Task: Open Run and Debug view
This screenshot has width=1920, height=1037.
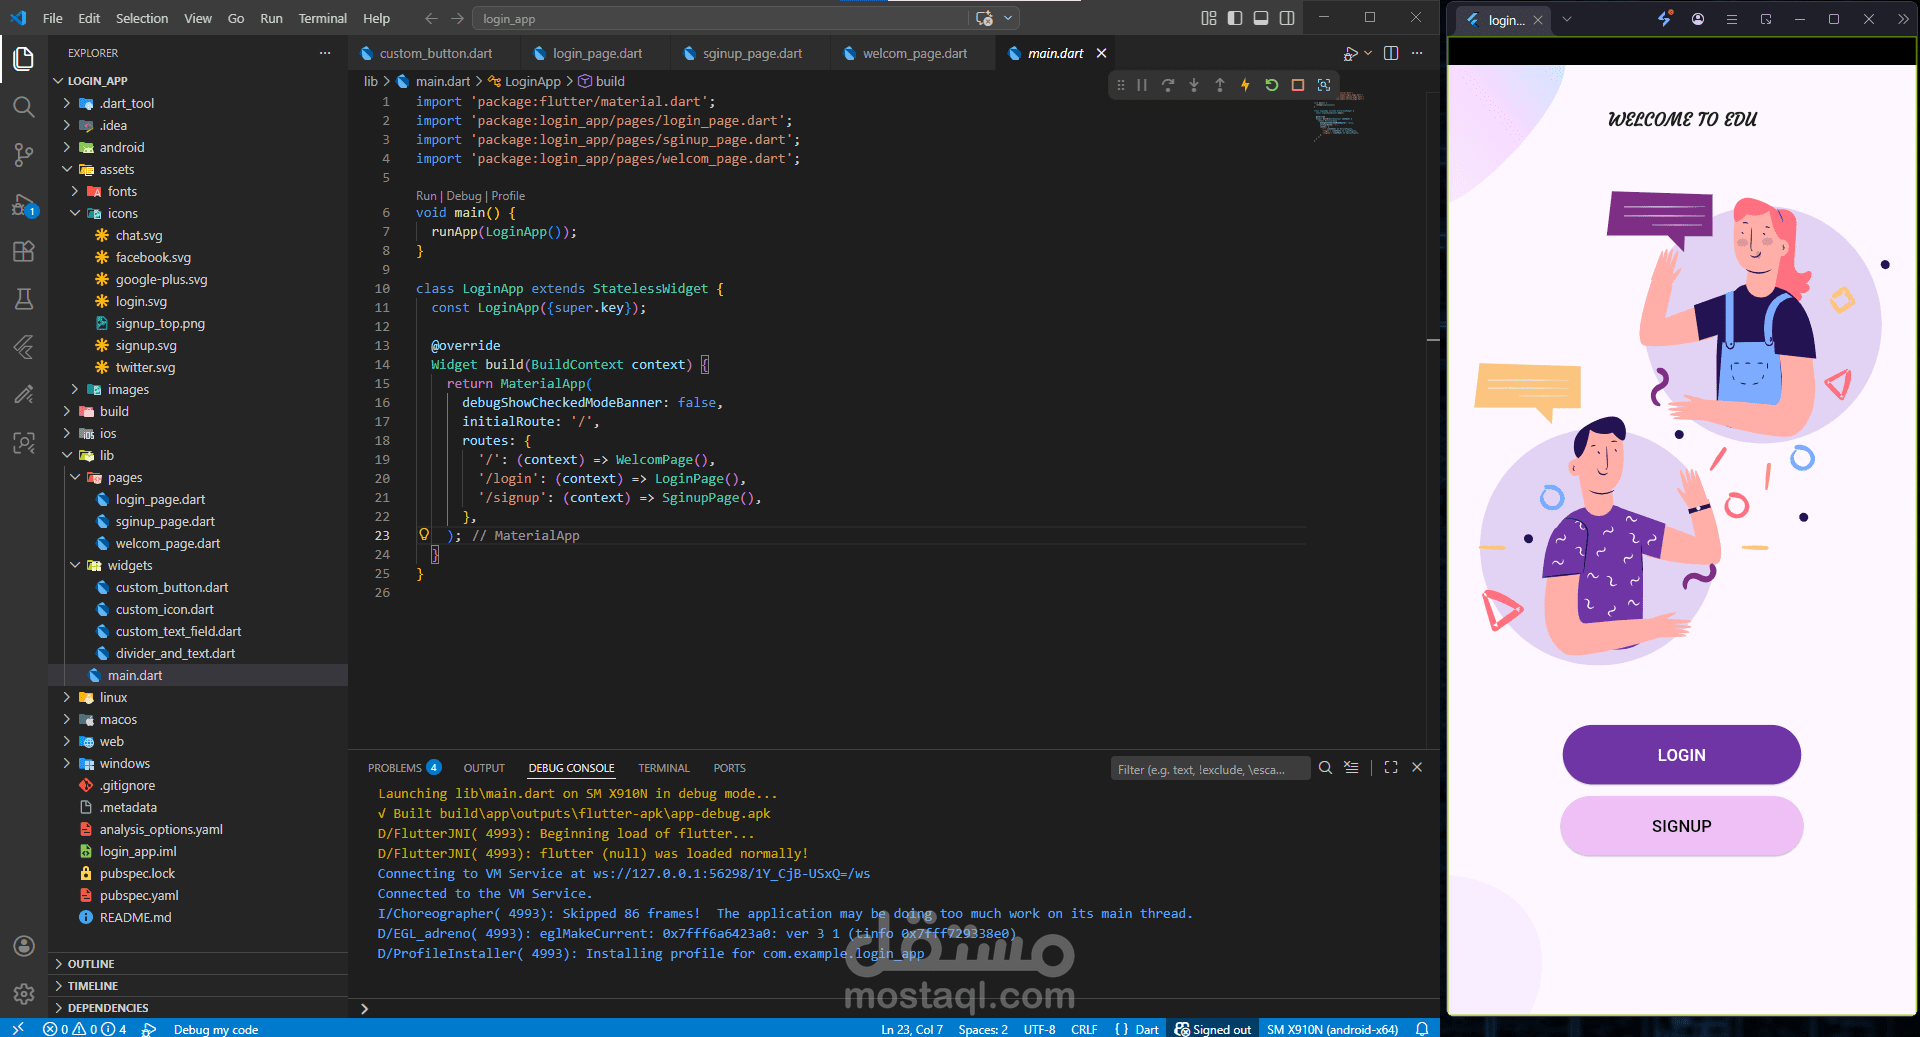Action: tap(24, 205)
